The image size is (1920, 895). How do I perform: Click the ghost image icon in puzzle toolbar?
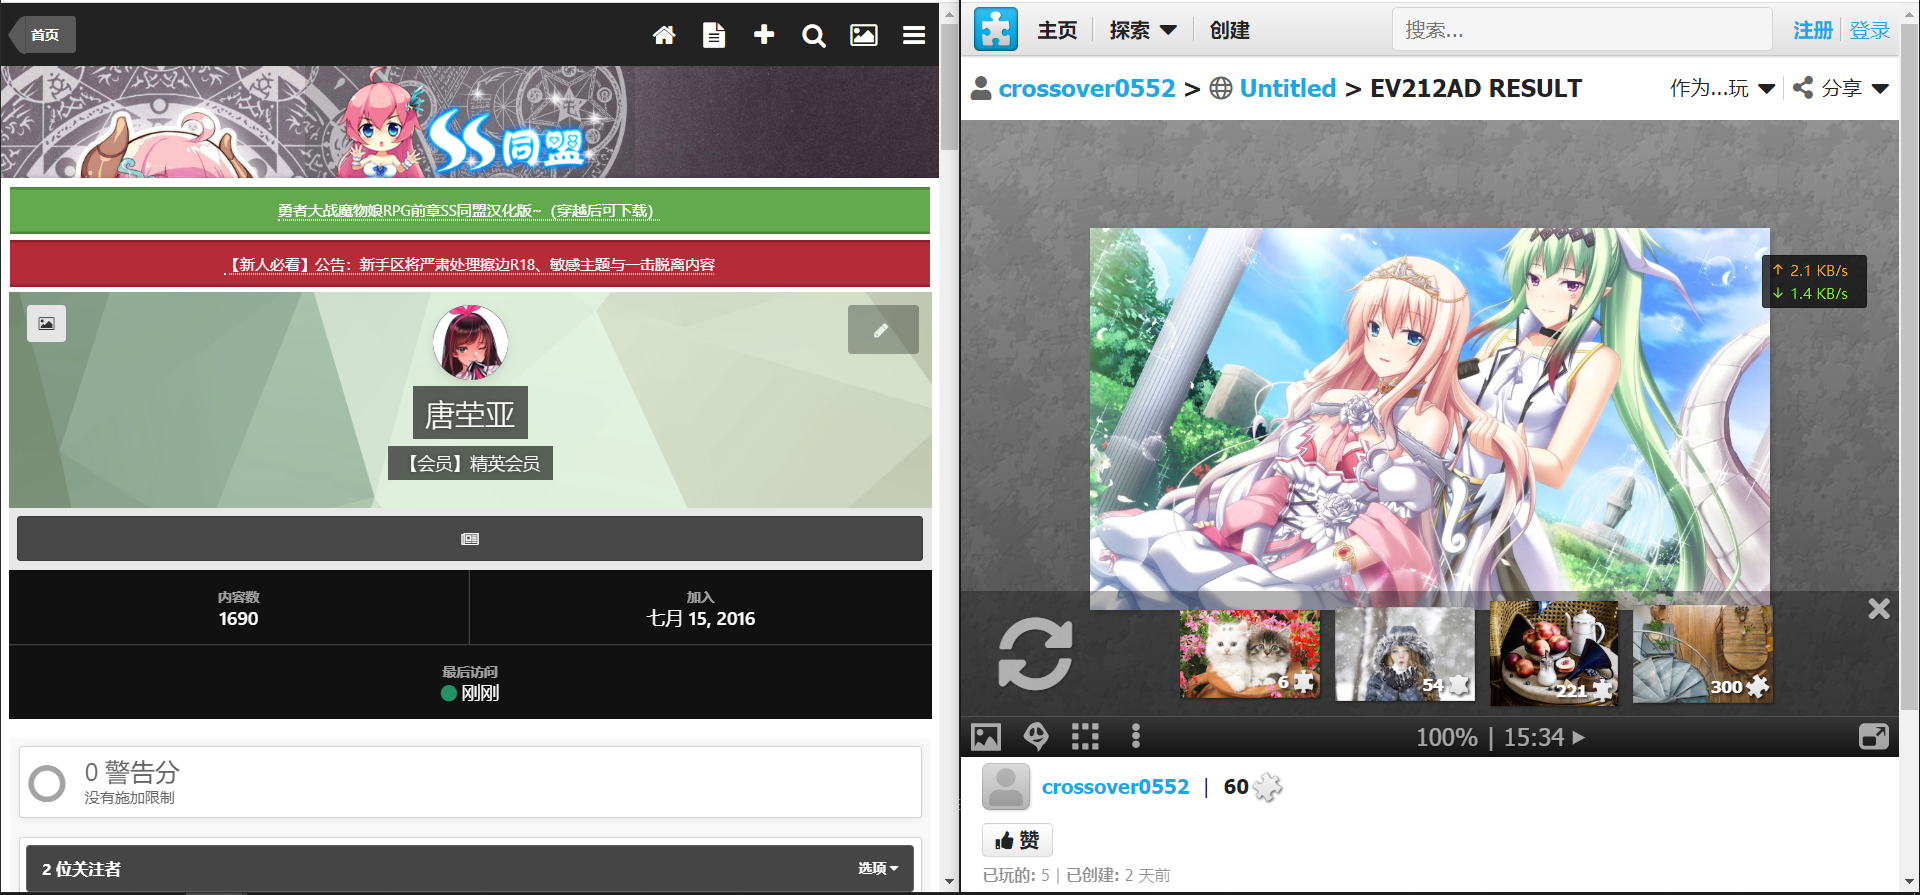(1036, 737)
